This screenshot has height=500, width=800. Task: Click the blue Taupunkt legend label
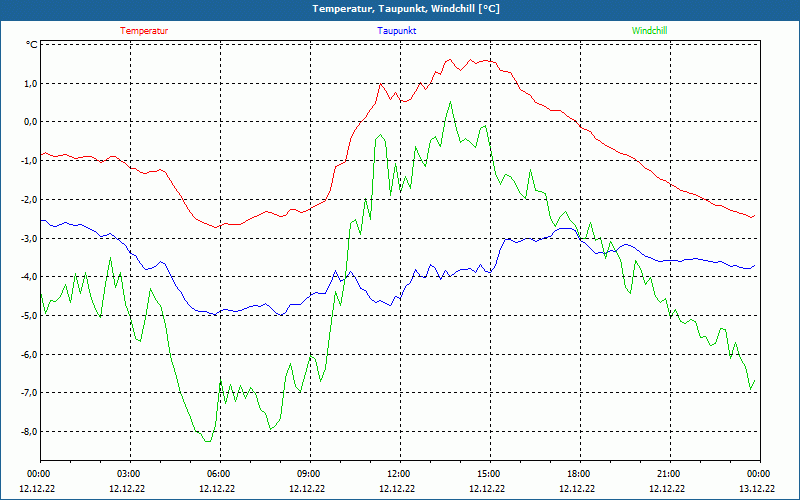pos(396,31)
